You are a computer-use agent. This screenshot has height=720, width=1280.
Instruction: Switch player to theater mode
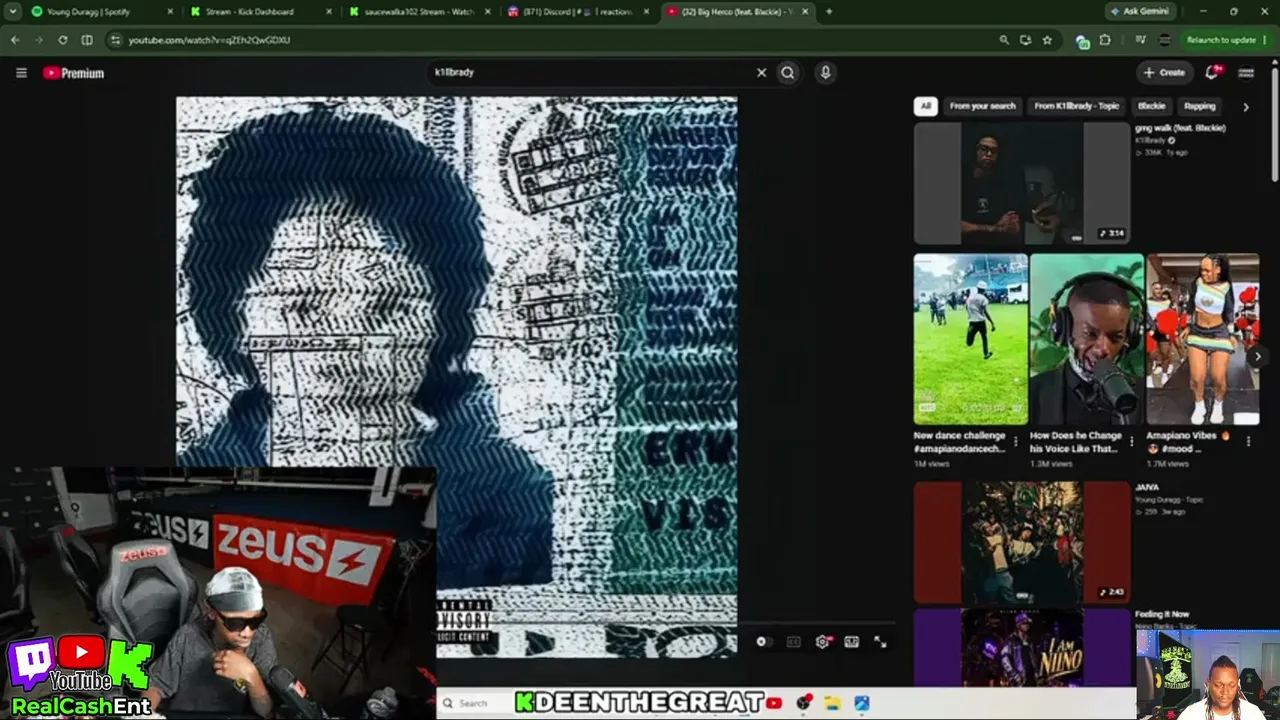point(851,642)
